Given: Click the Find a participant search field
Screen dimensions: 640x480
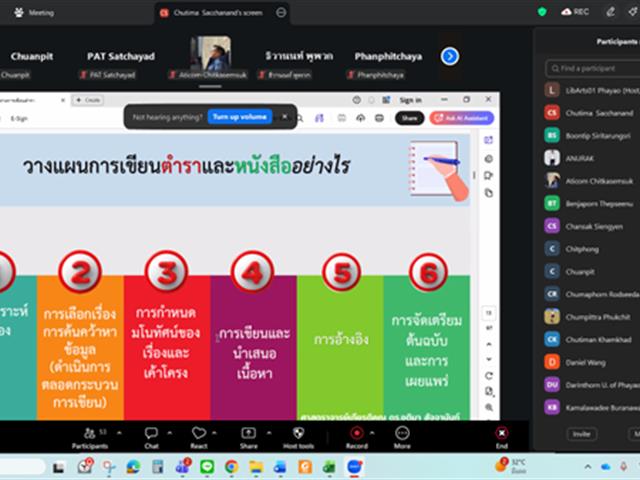Looking at the screenshot, I should [593, 68].
